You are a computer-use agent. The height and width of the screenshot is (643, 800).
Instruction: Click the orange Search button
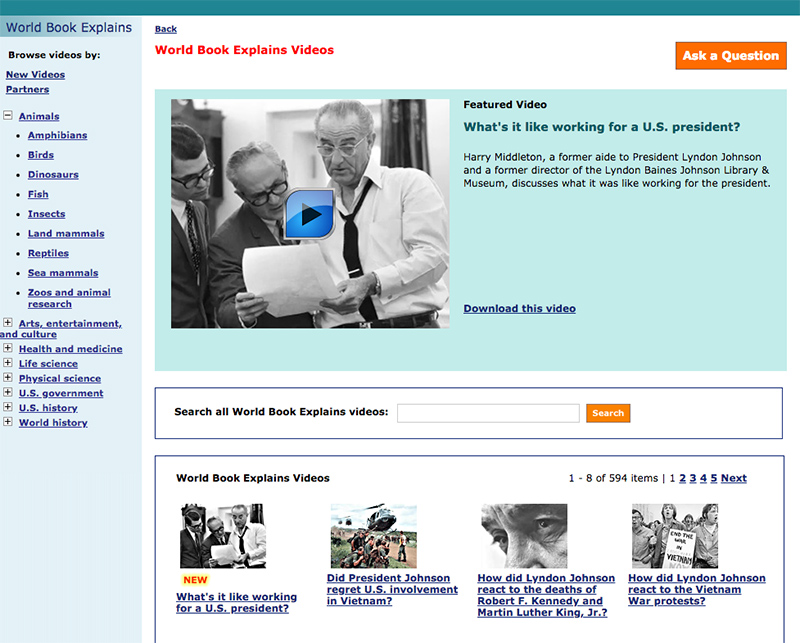click(608, 413)
